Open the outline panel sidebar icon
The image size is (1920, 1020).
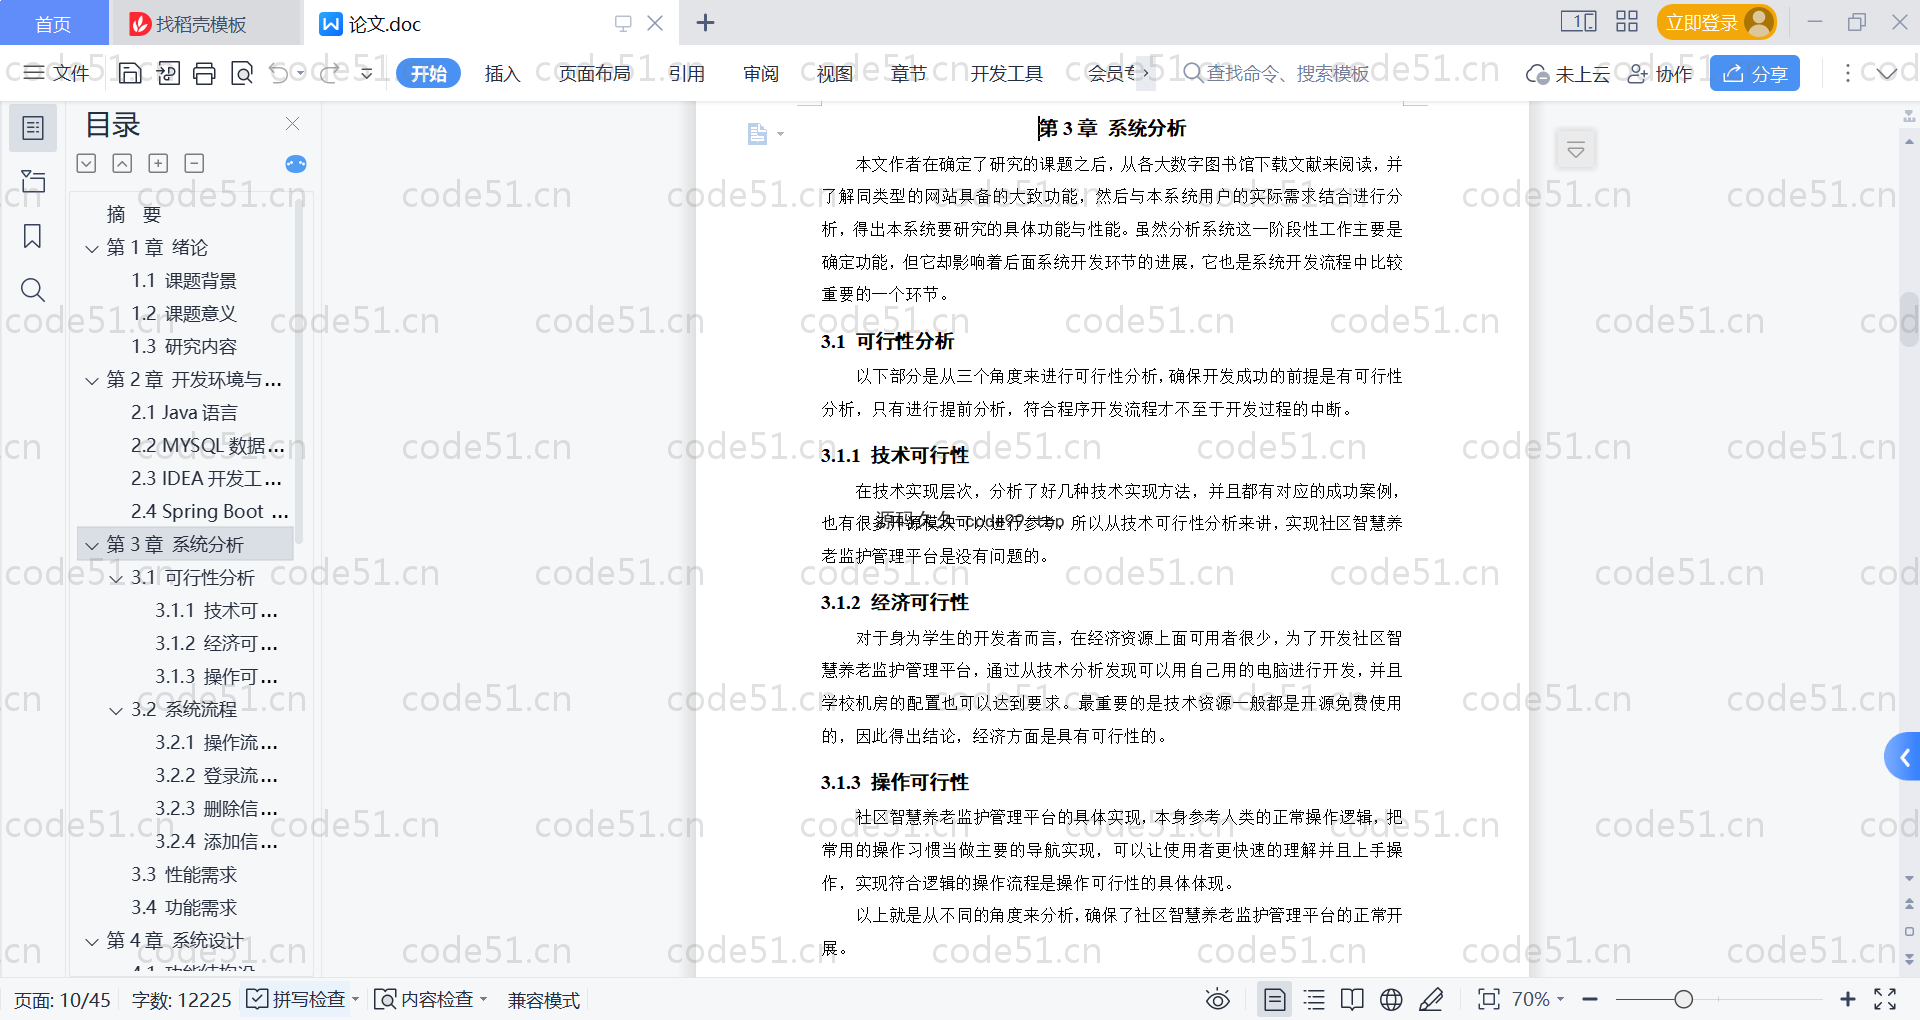coord(33,128)
